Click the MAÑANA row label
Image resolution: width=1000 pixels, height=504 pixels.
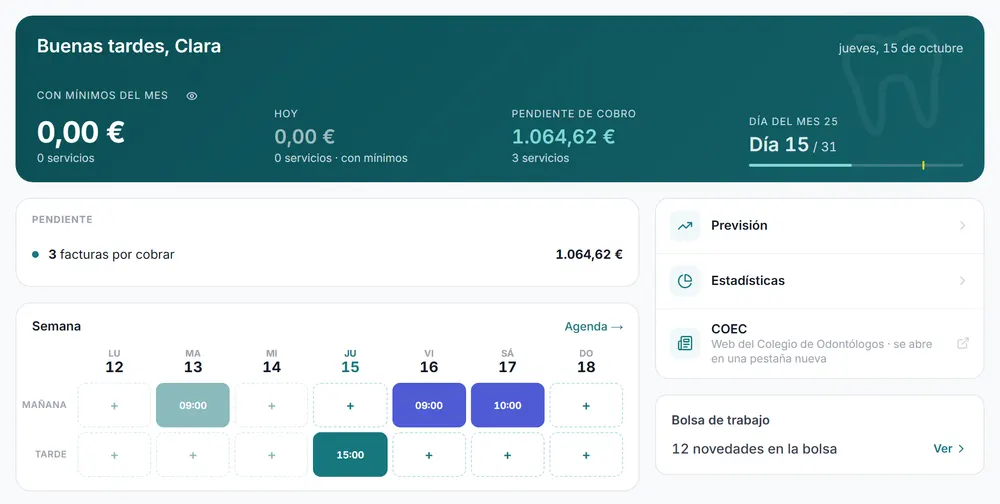pos(44,404)
